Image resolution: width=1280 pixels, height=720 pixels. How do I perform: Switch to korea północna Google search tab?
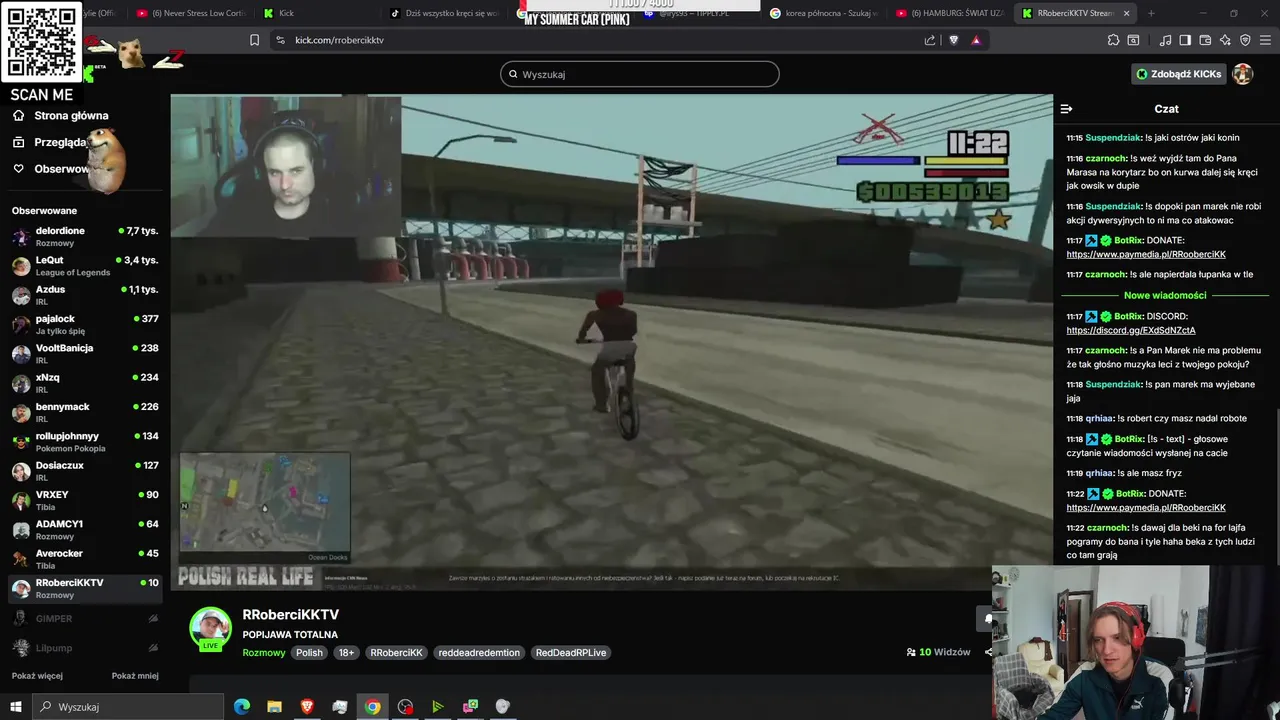click(825, 13)
